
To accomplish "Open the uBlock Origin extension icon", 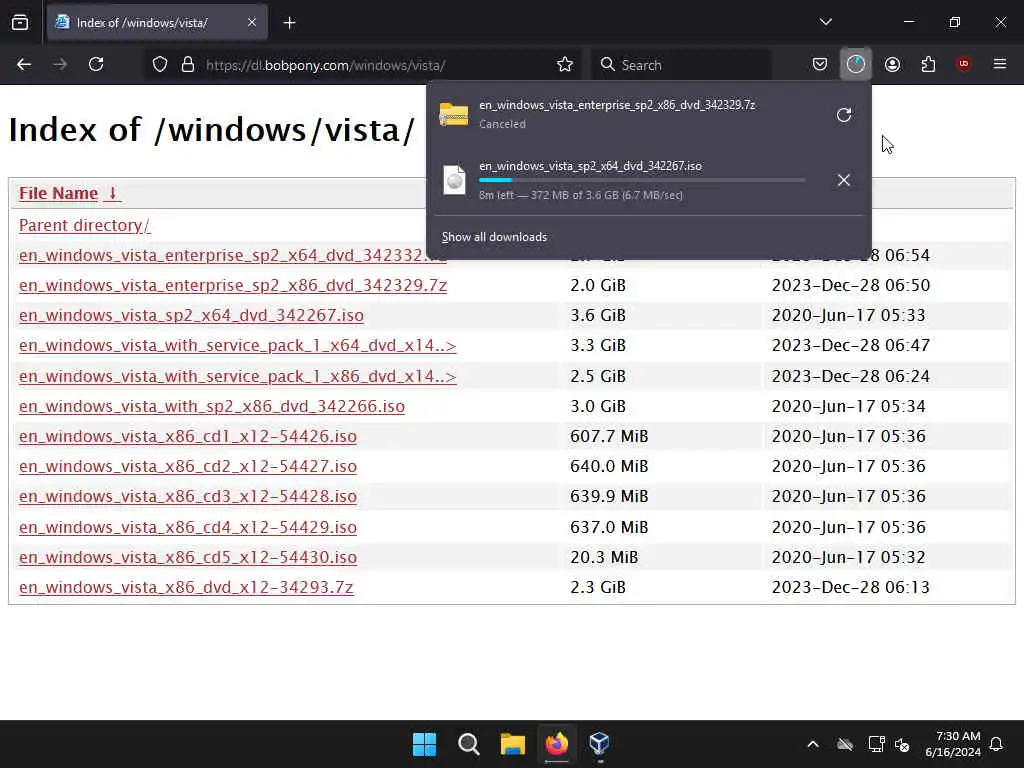I will point(963,64).
